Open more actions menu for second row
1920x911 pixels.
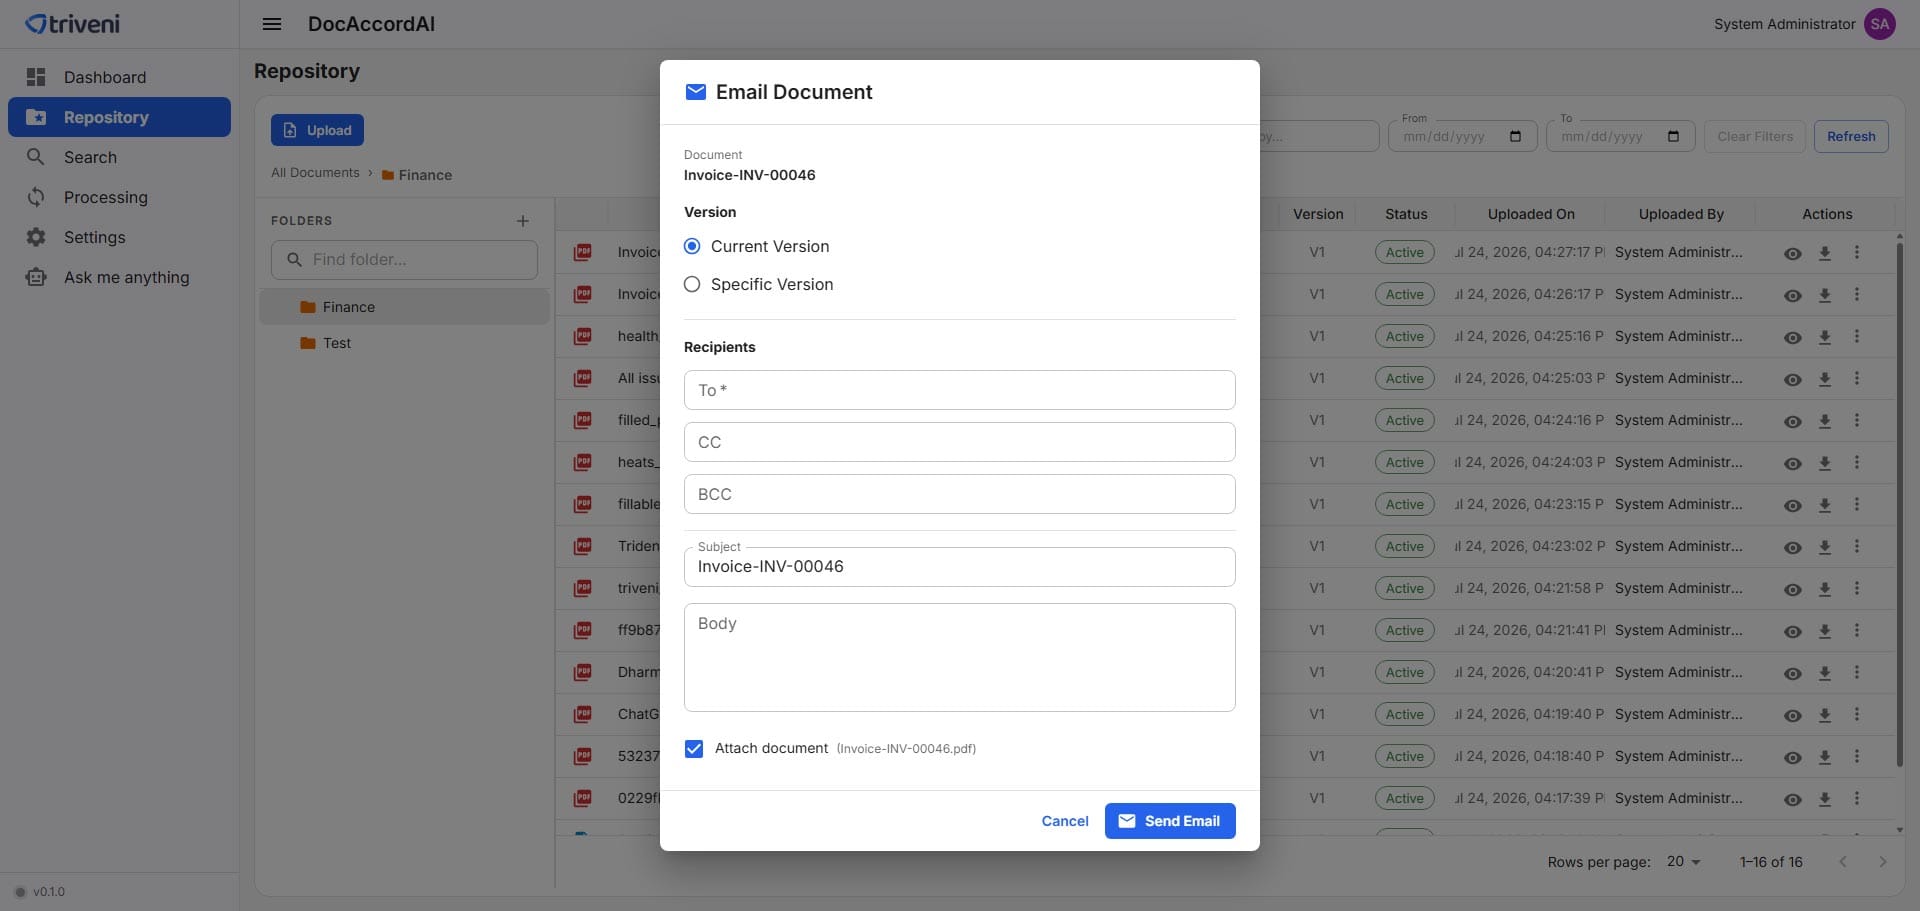click(x=1857, y=295)
